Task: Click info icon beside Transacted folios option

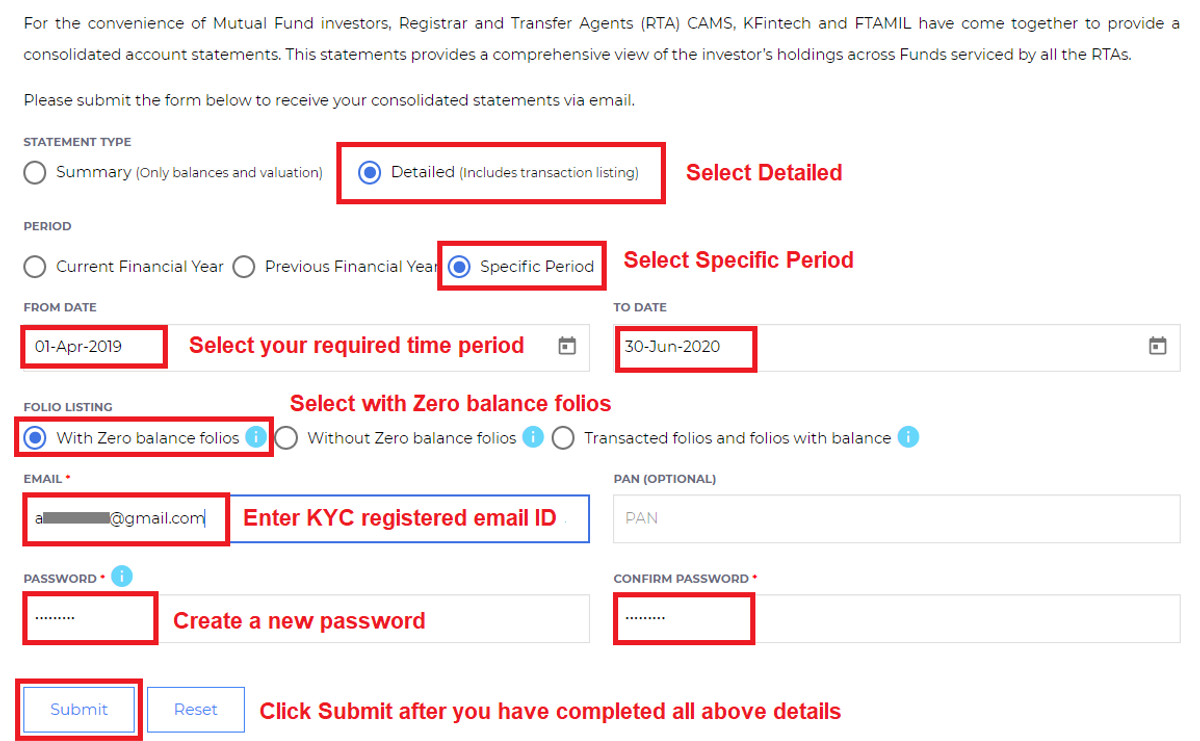Action: [x=907, y=437]
